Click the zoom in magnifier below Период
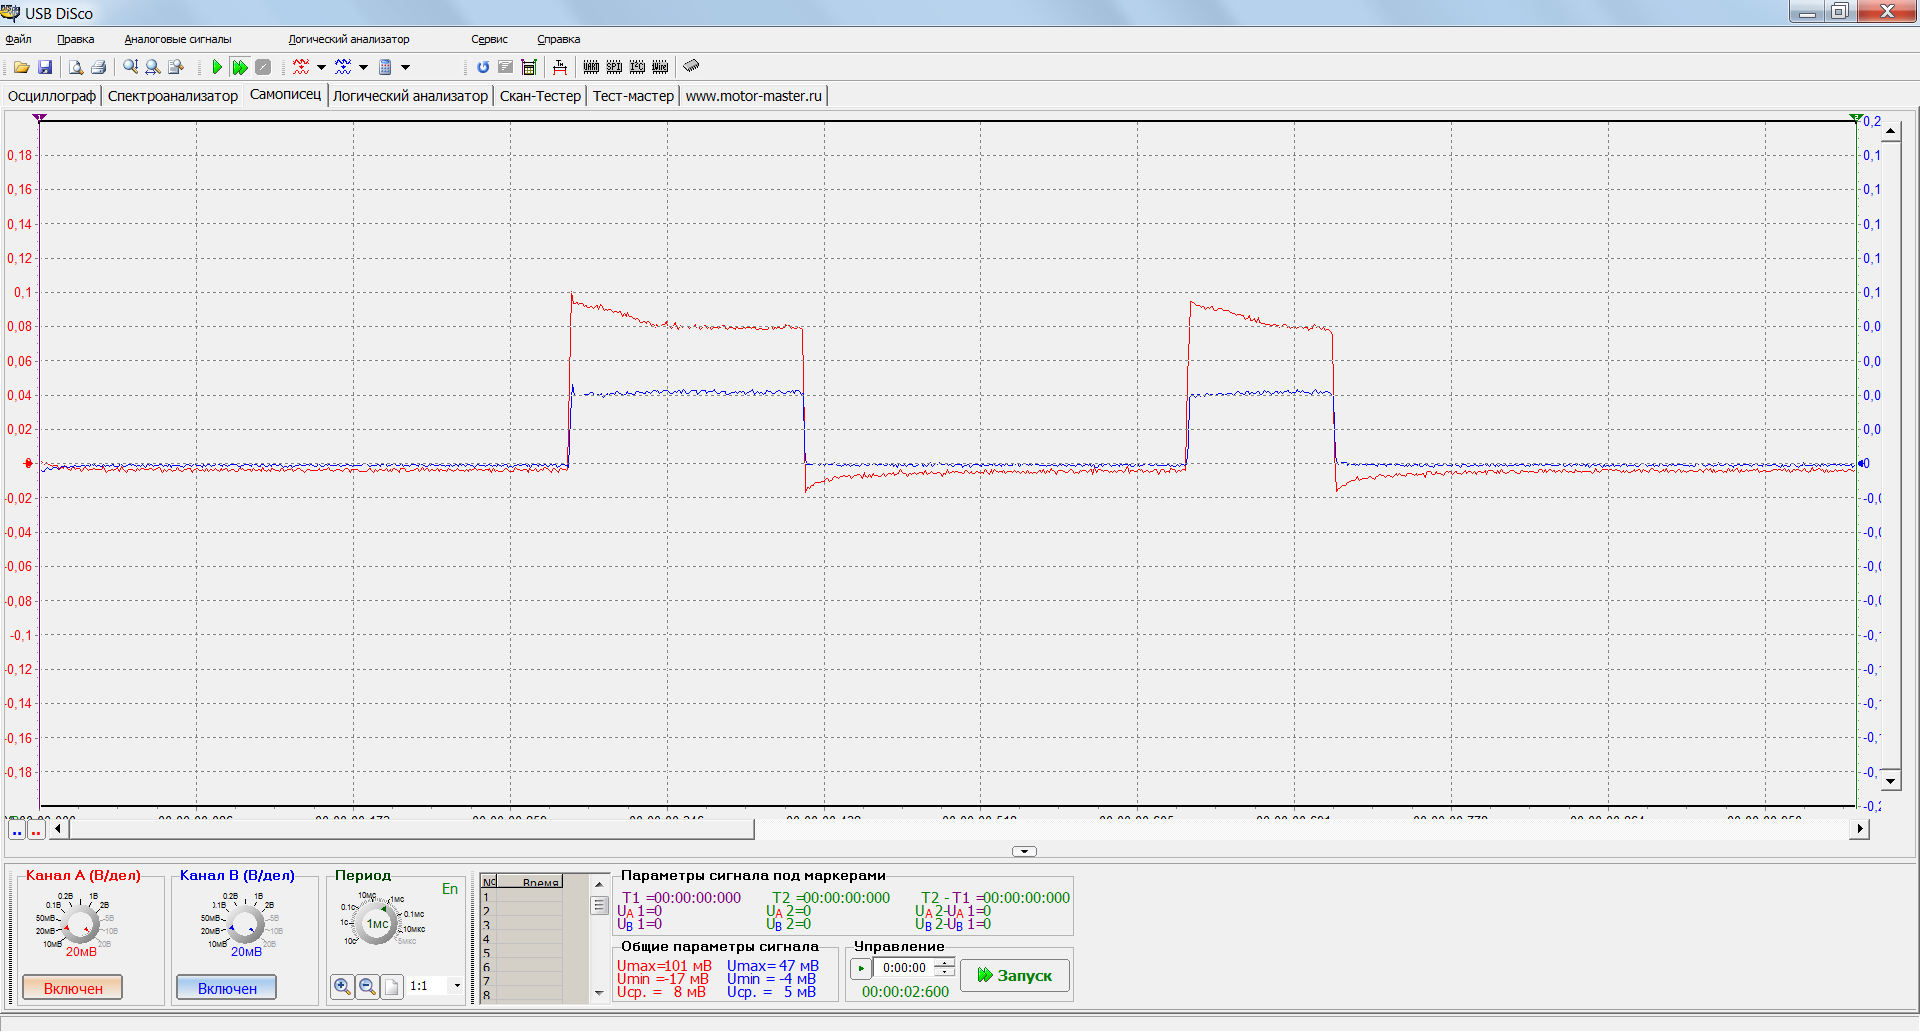This screenshot has height=1032, width=1920. pyautogui.click(x=342, y=987)
